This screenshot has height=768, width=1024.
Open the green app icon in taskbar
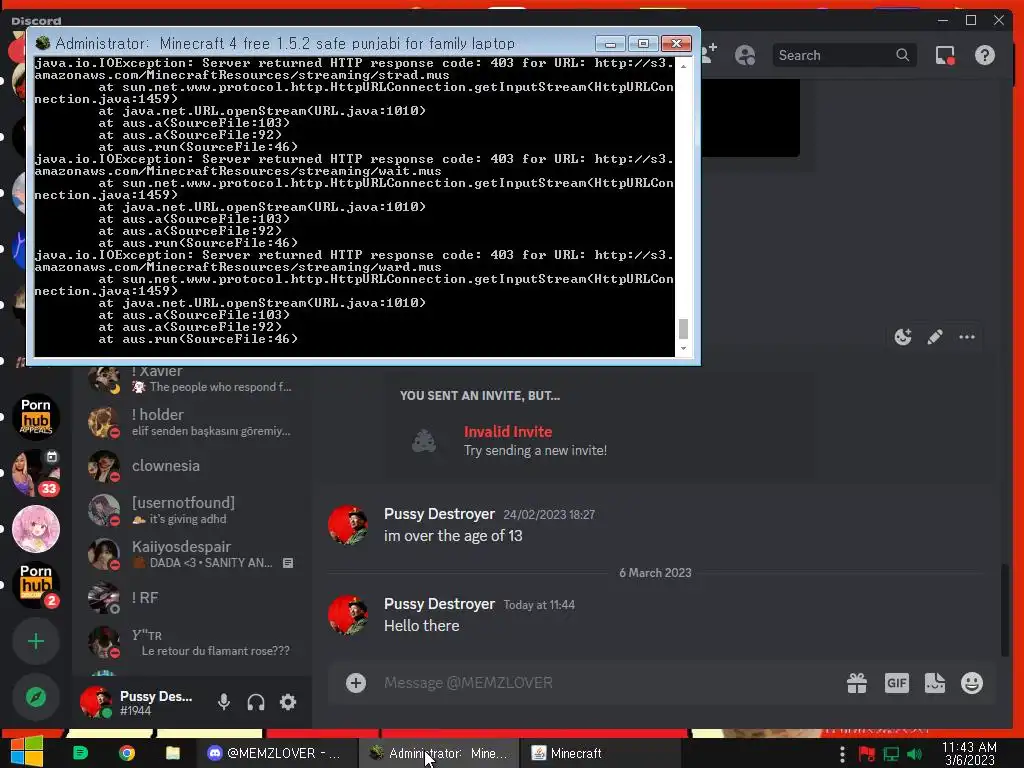click(80, 753)
